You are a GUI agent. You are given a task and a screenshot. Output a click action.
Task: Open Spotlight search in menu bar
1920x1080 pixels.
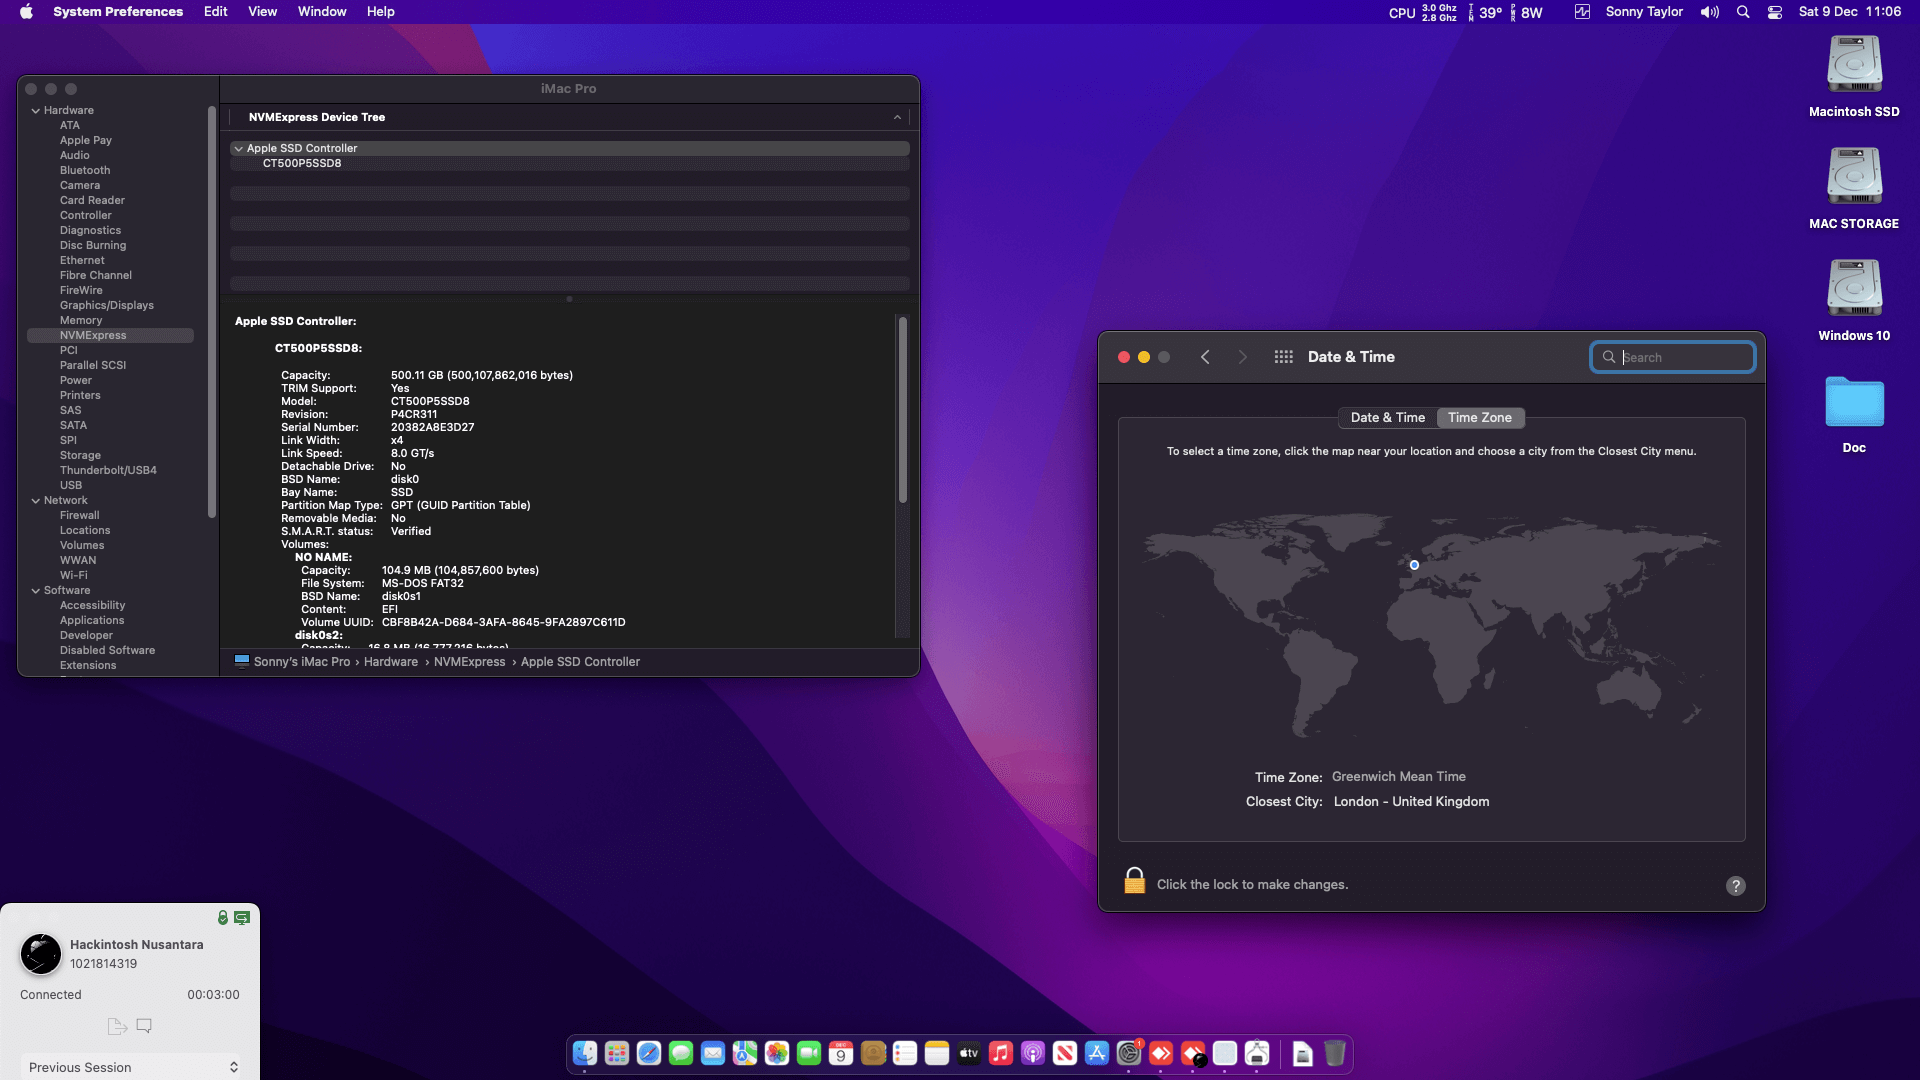[1743, 12]
